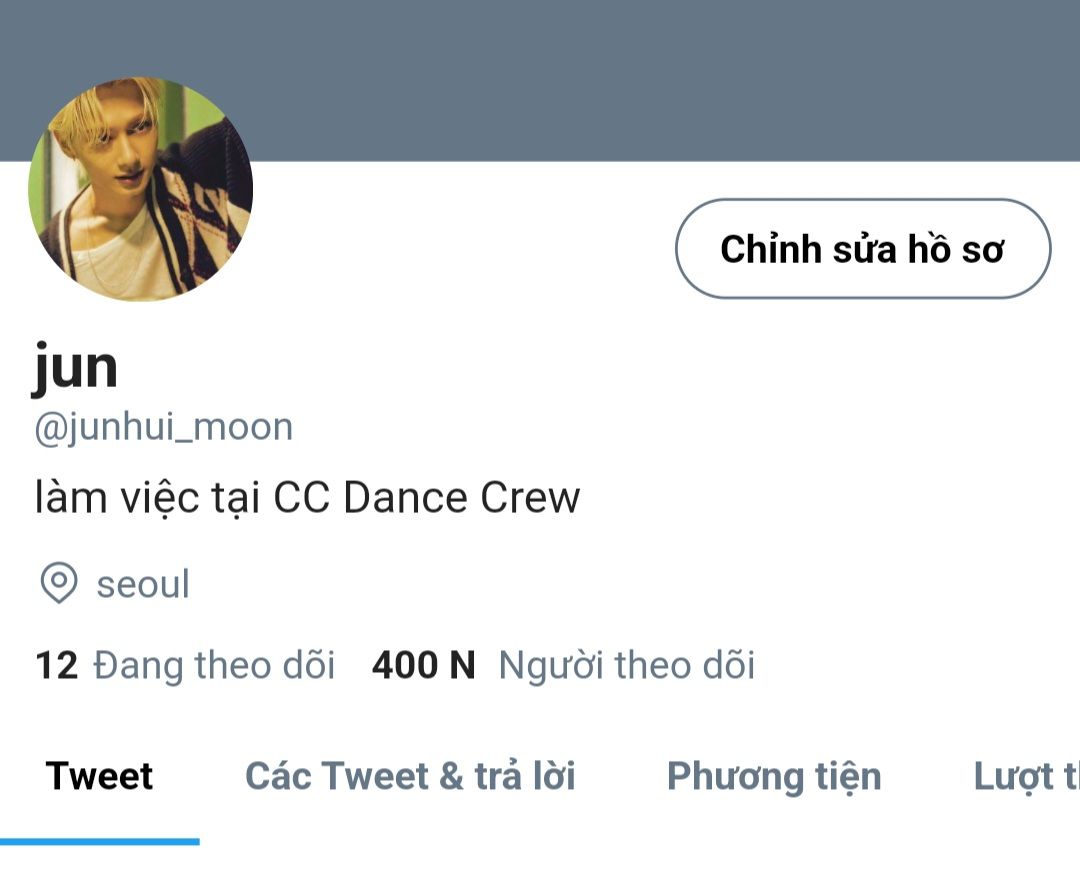Click the blue indicator under Tweet tab
The width and height of the screenshot is (1080, 892).
click(x=100, y=842)
